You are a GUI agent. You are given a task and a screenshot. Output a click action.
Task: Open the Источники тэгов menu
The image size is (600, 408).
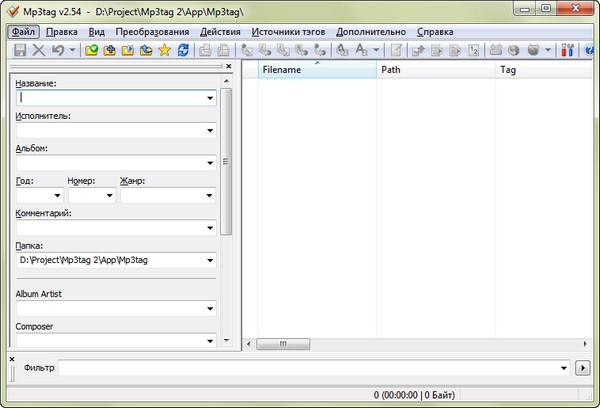click(288, 32)
